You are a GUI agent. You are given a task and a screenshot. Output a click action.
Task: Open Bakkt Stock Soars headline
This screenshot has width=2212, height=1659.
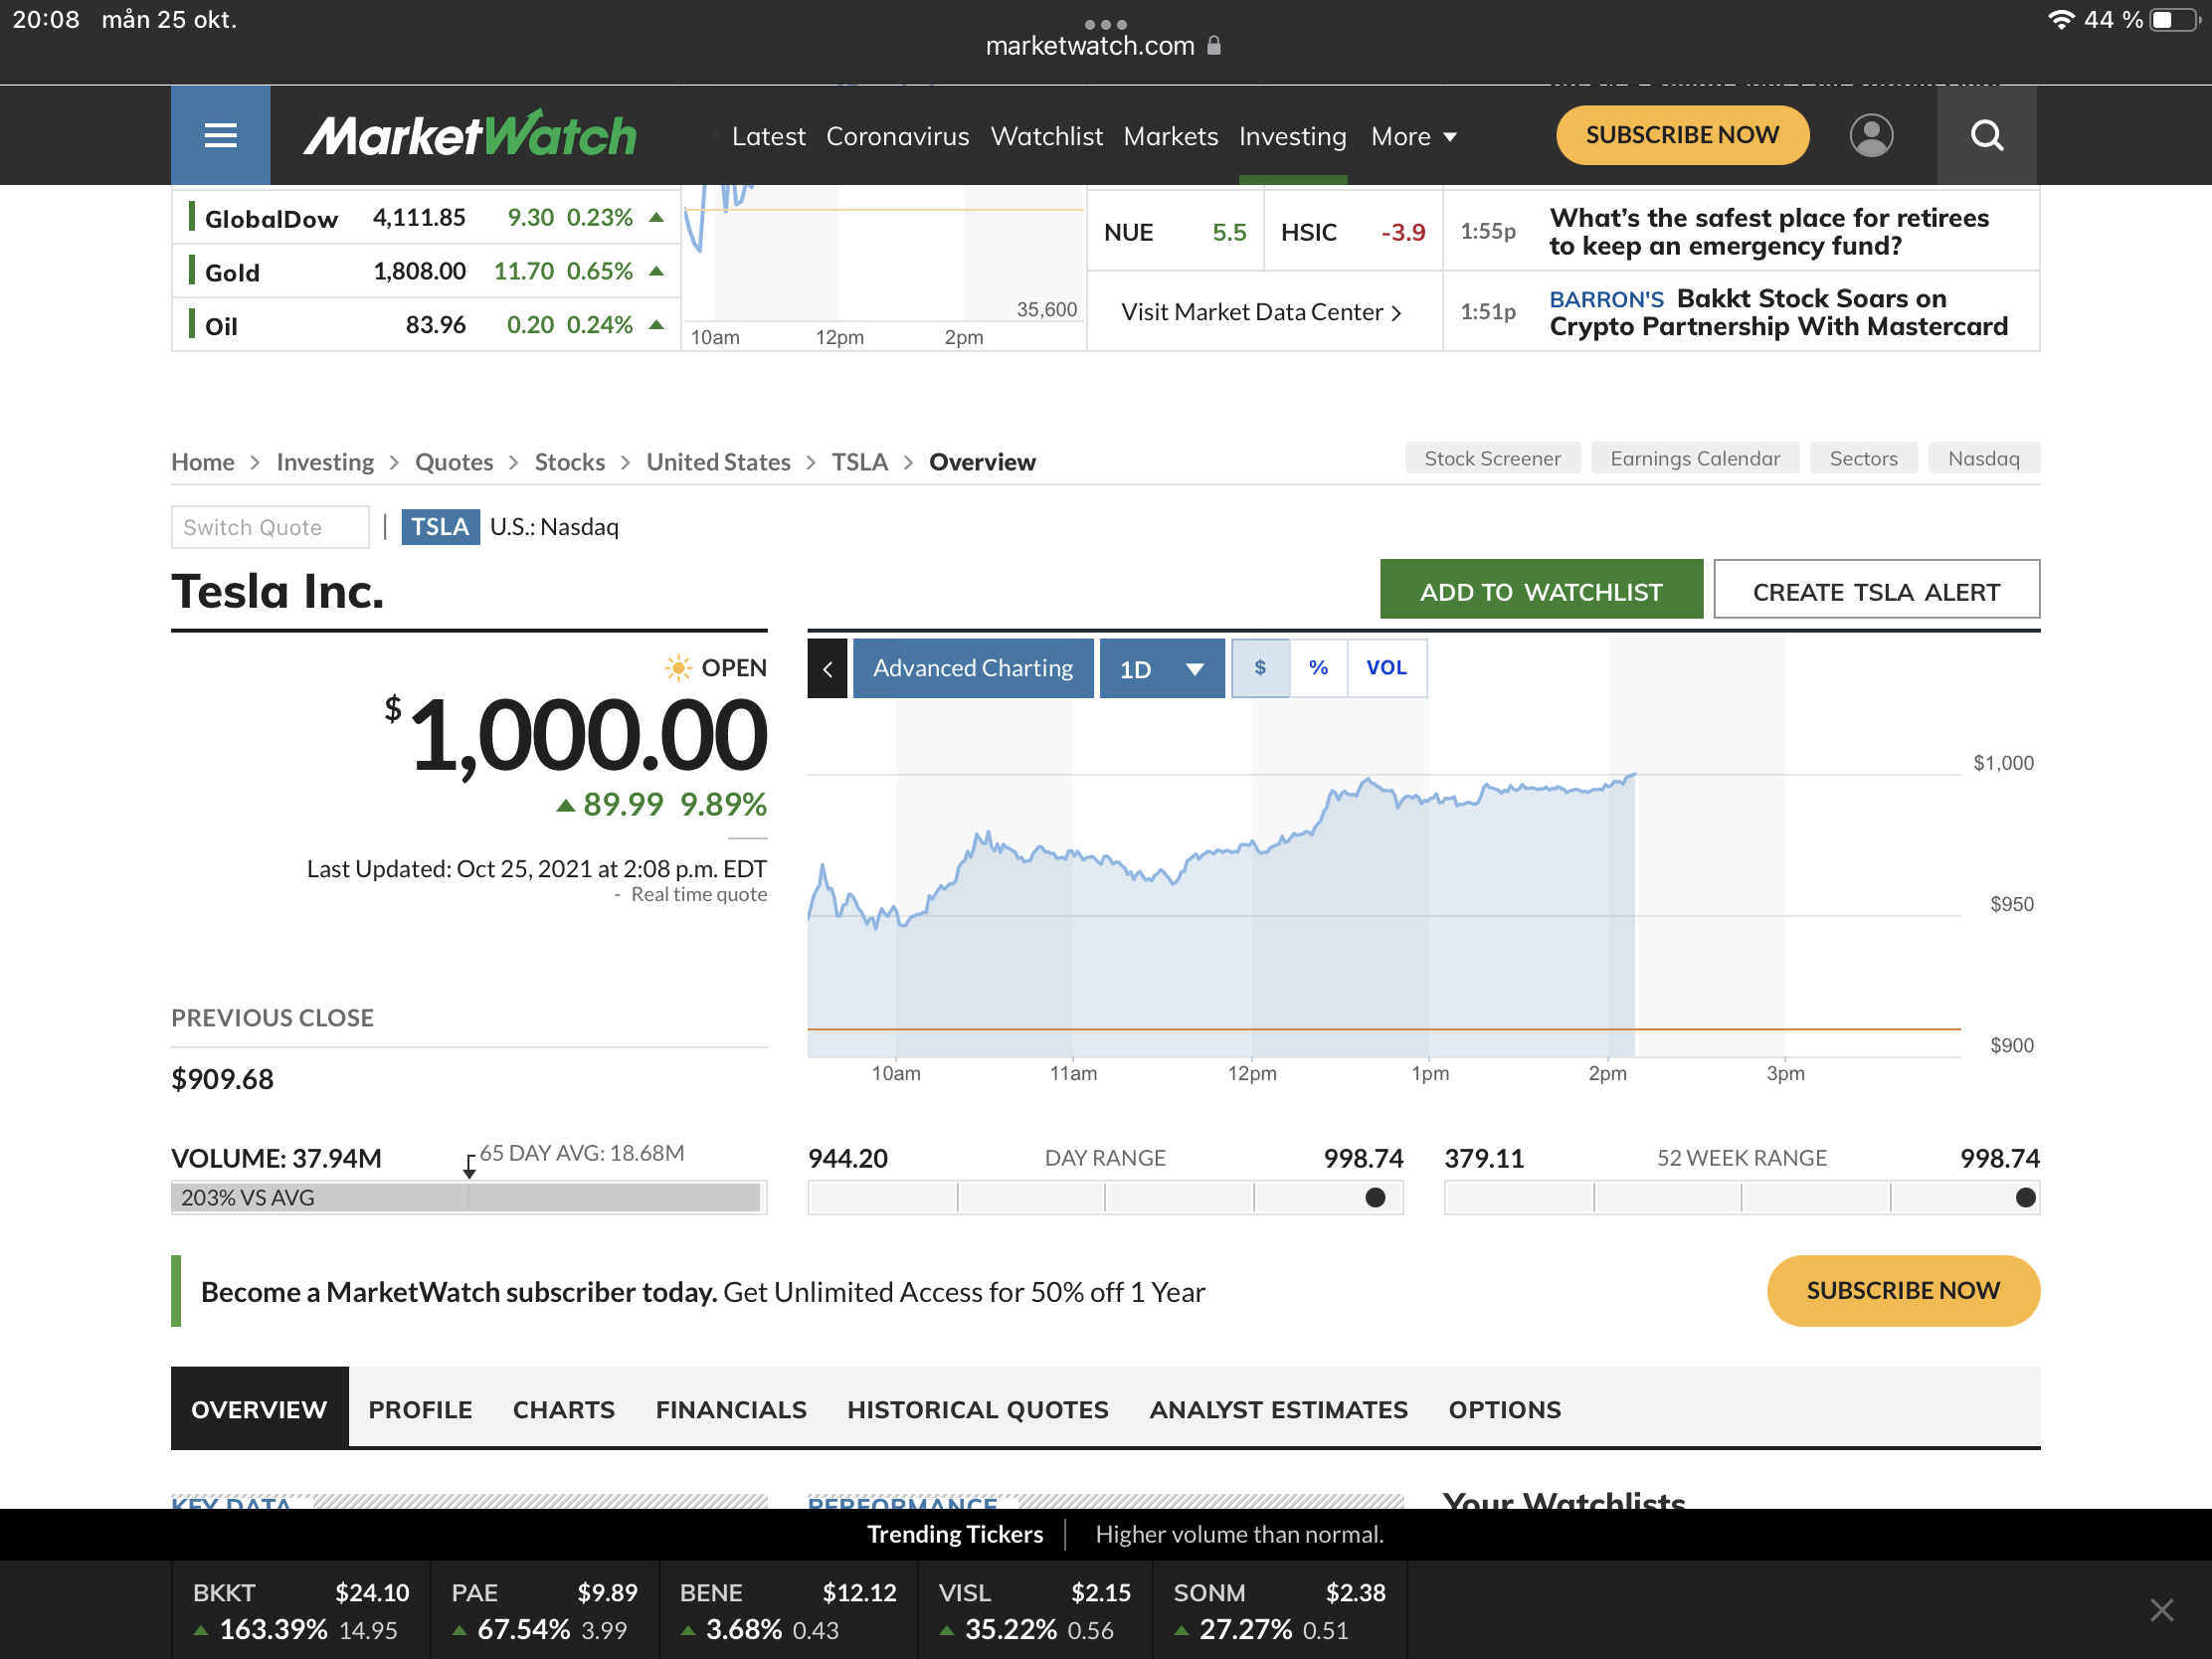[x=1778, y=312]
